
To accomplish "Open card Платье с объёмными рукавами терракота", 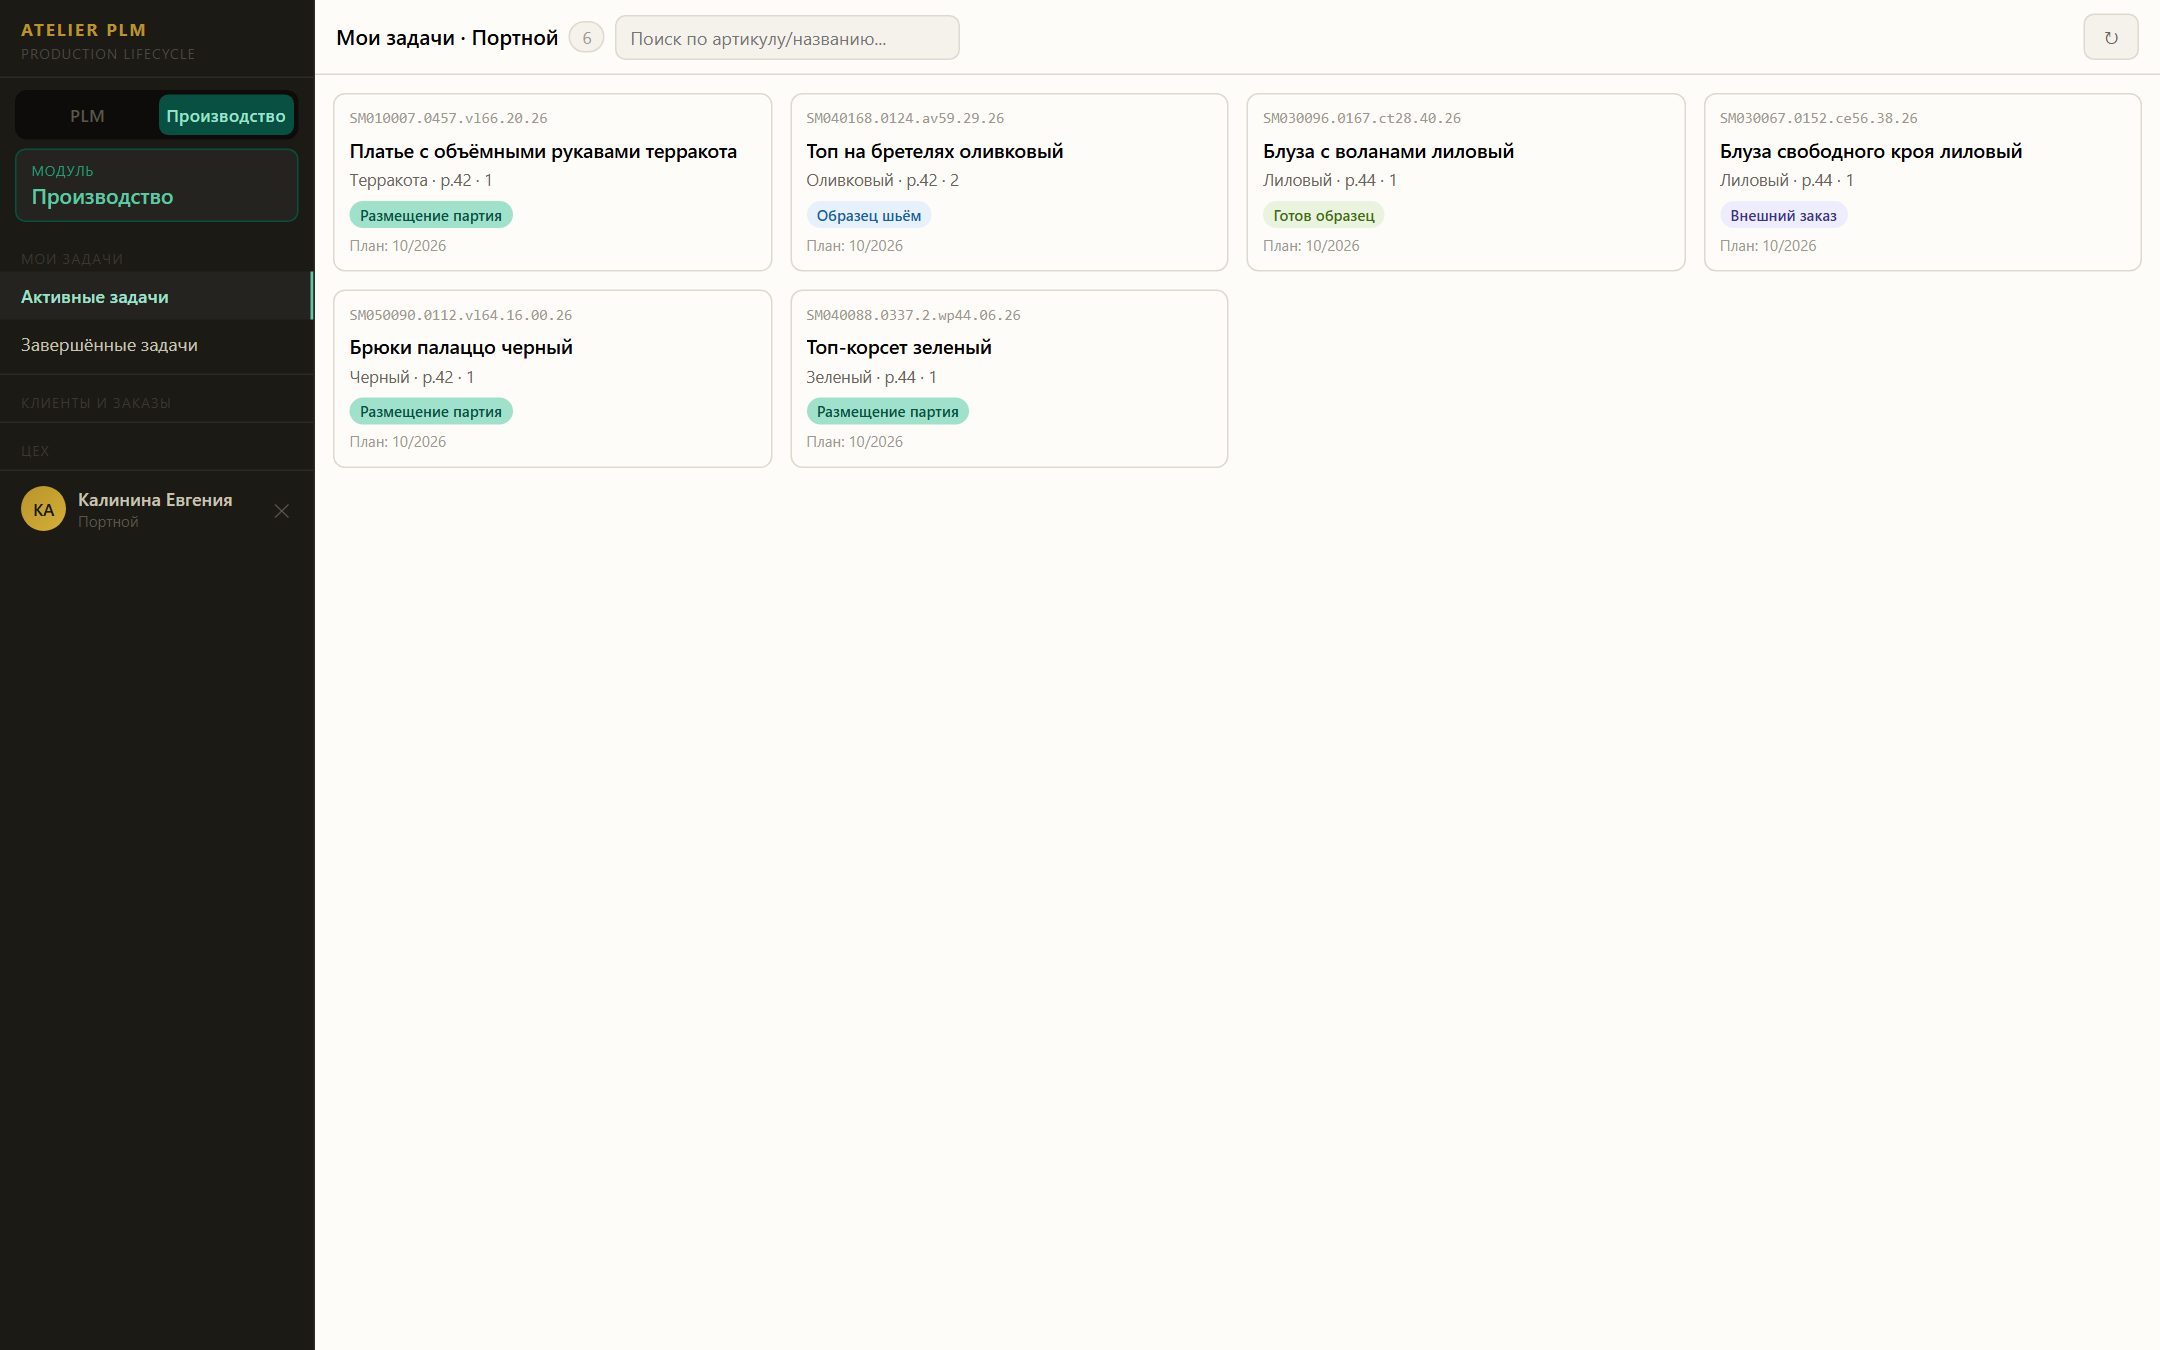I will [552, 182].
